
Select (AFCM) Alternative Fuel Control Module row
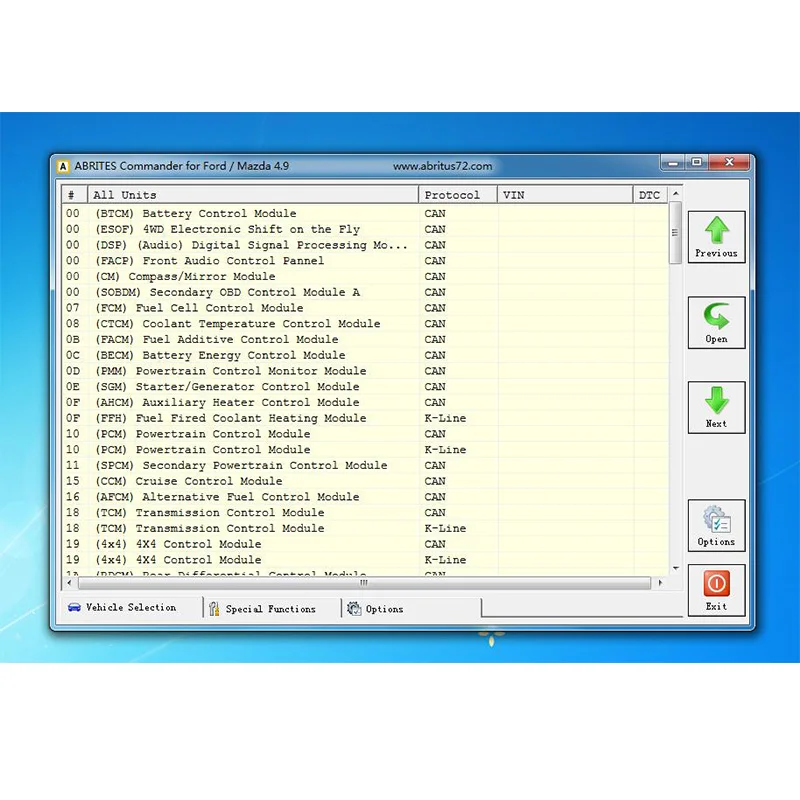pos(365,497)
